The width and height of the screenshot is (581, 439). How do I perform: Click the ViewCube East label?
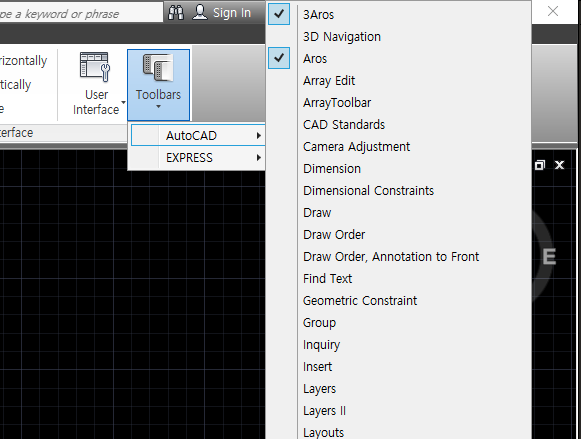549,257
